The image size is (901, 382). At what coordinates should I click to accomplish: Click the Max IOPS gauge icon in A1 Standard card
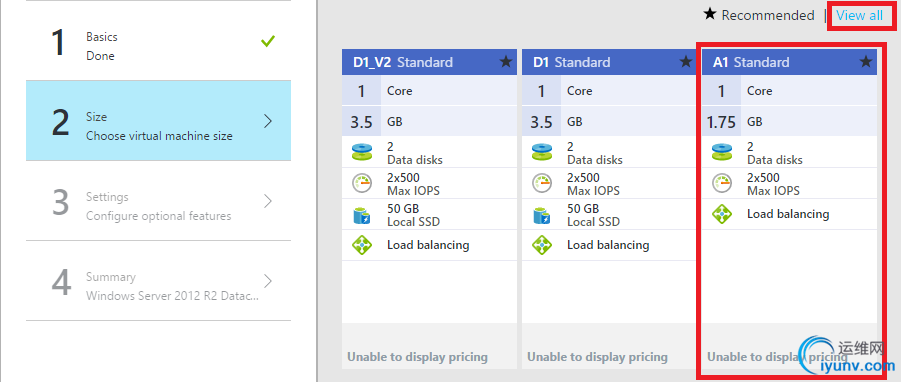click(x=722, y=184)
